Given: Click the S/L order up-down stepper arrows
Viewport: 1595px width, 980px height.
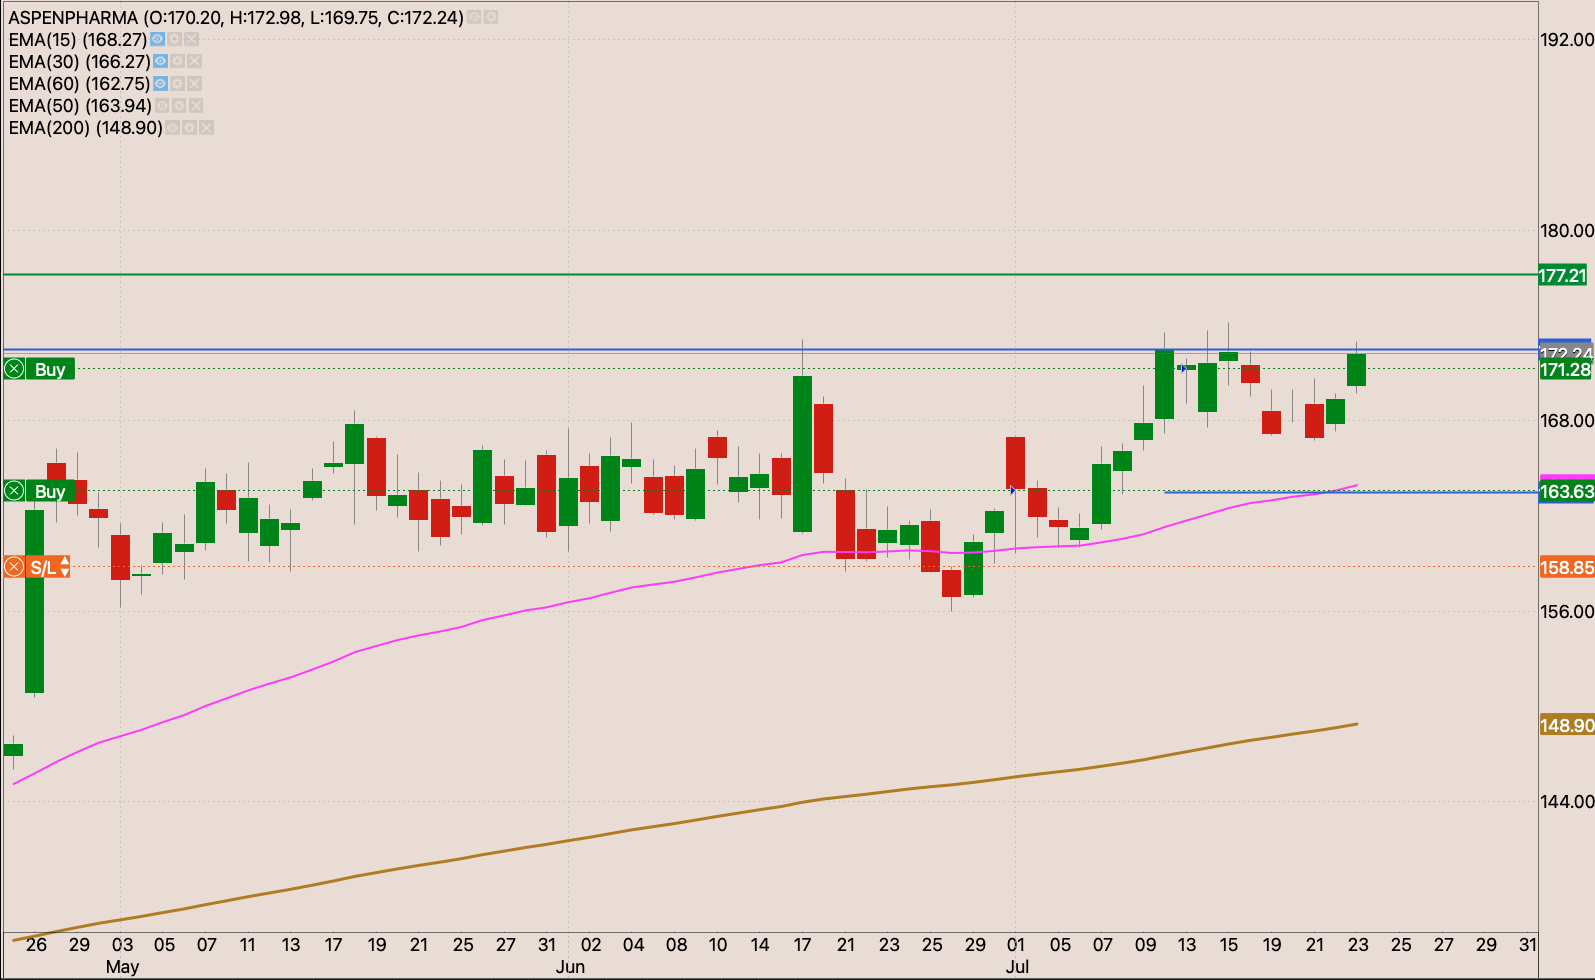Looking at the screenshot, I should [65, 568].
